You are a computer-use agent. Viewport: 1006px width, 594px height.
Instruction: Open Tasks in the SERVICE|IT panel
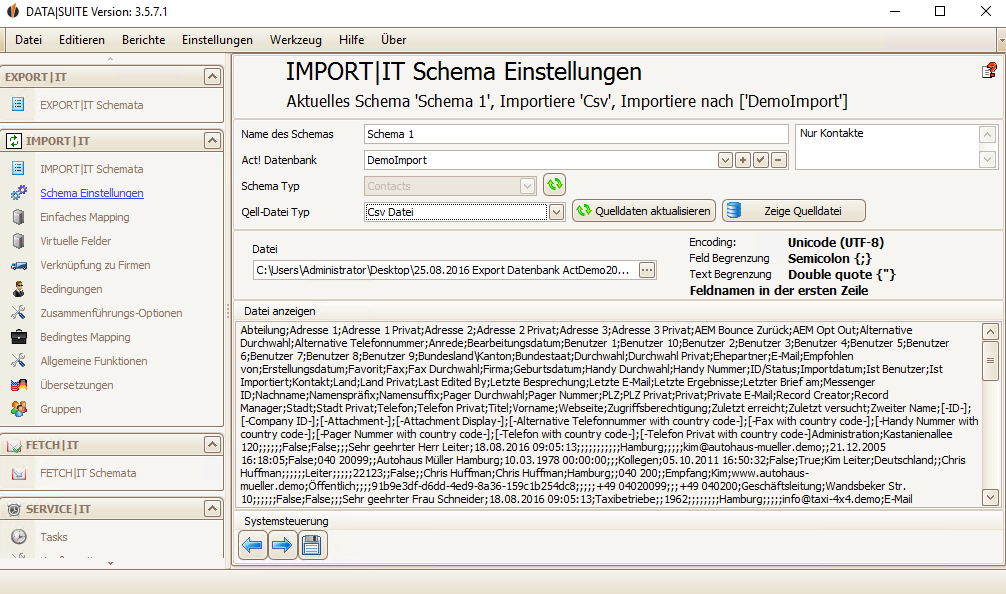point(54,537)
